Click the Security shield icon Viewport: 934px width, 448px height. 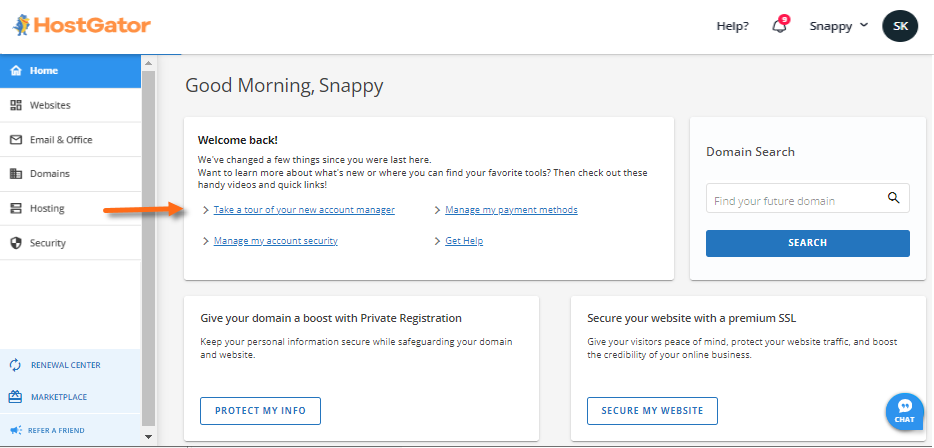pyautogui.click(x=16, y=243)
